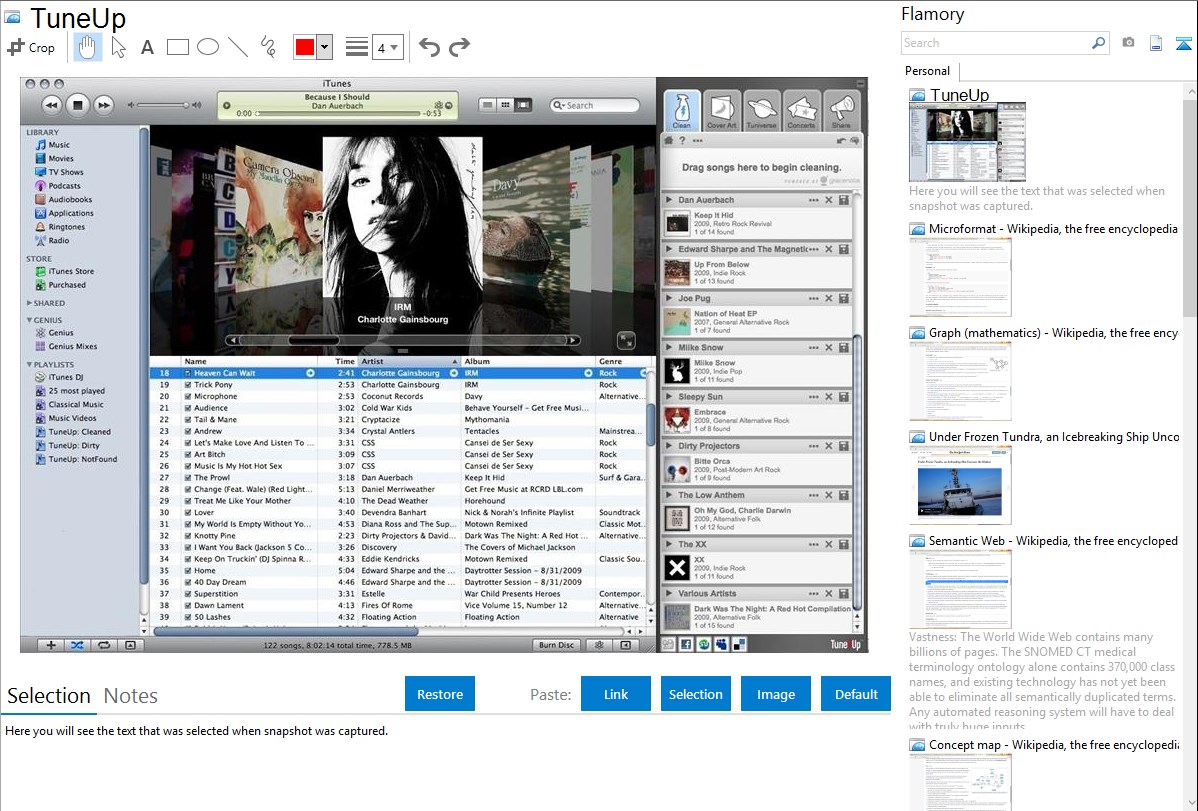Pick the rectangle shape tool
The height and width of the screenshot is (811, 1198).
tap(178, 47)
